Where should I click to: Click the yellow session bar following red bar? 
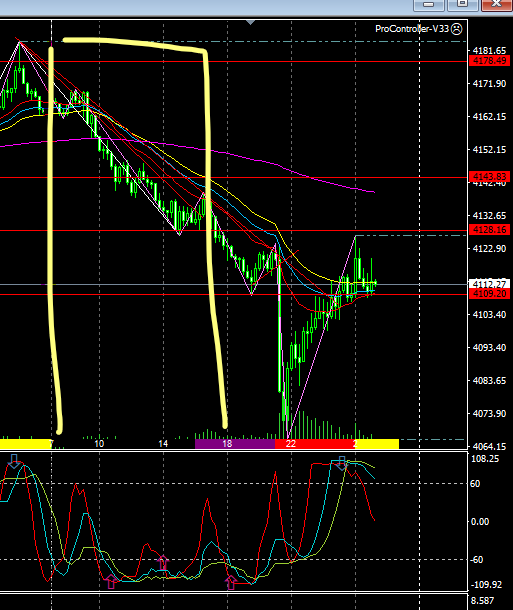point(378,444)
